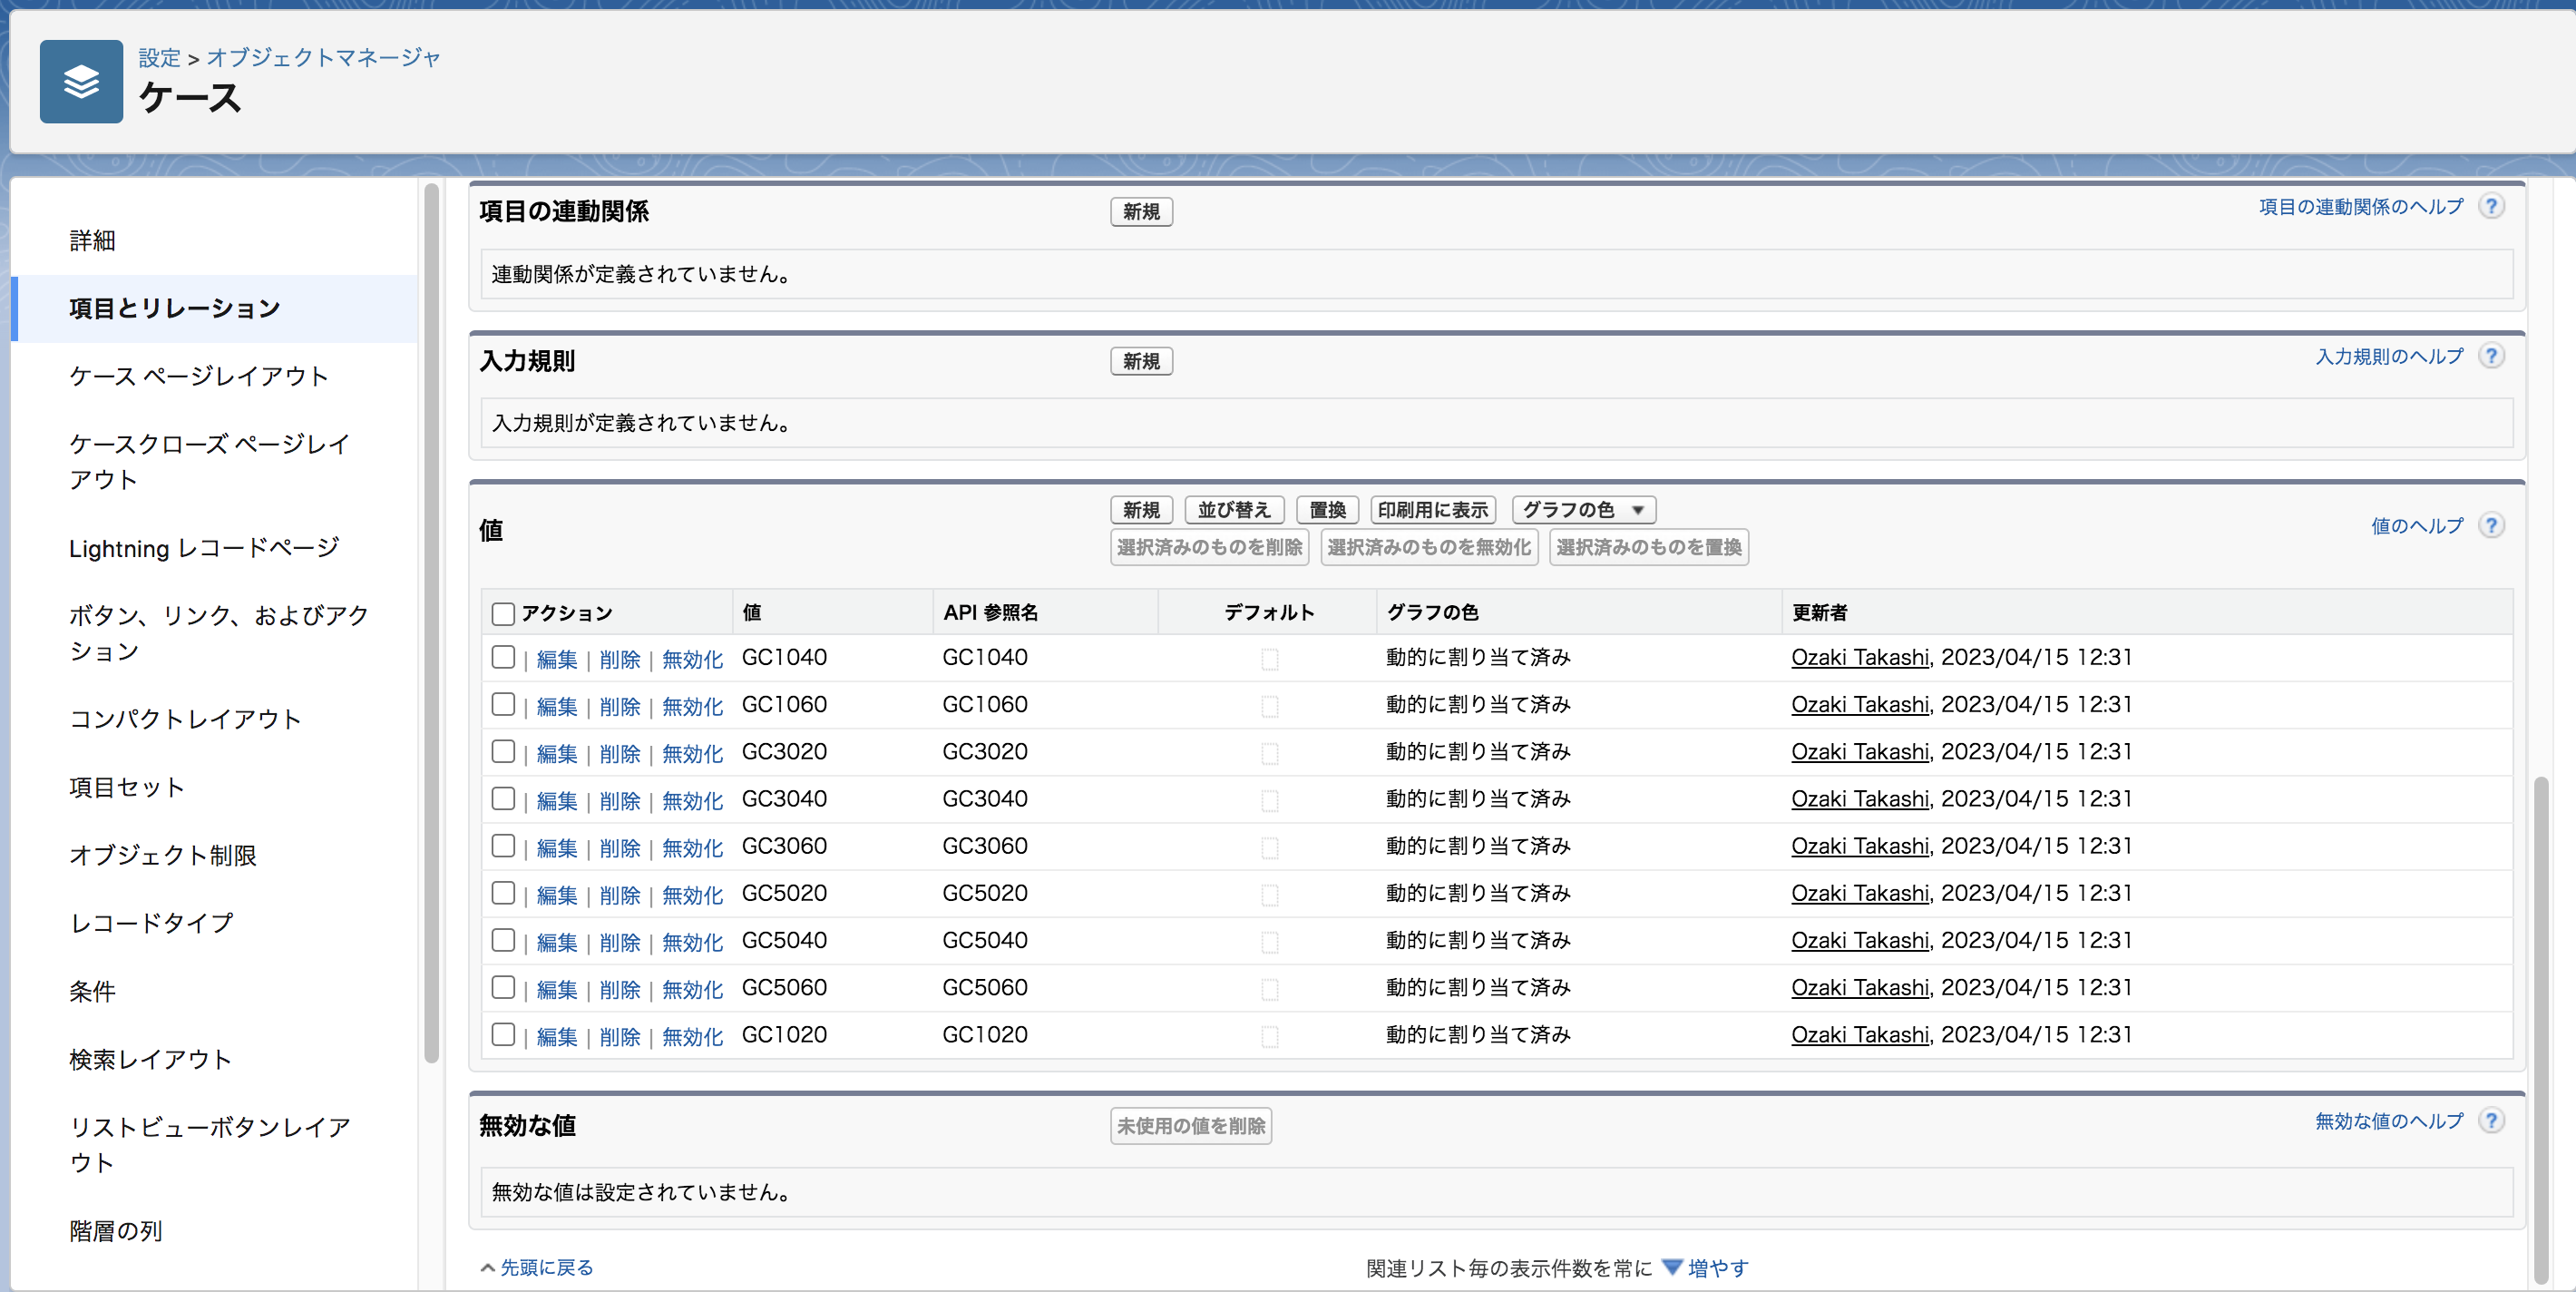Open help for 無効な値 section

click(2492, 1121)
